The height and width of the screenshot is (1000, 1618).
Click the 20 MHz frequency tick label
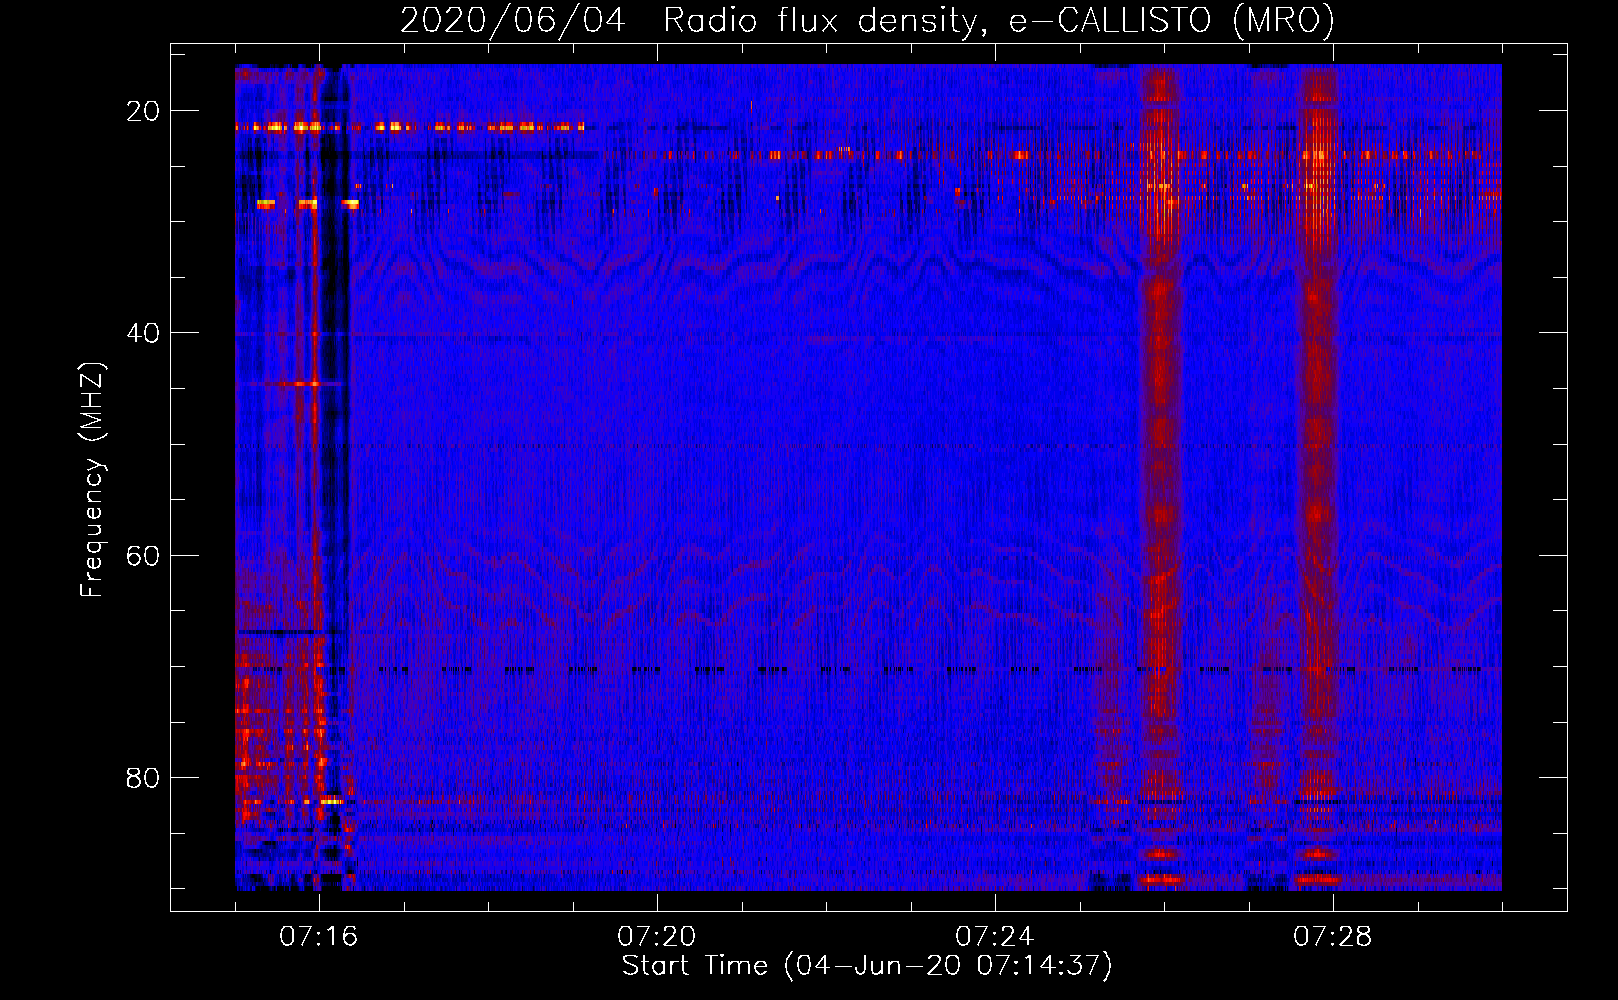(x=143, y=111)
